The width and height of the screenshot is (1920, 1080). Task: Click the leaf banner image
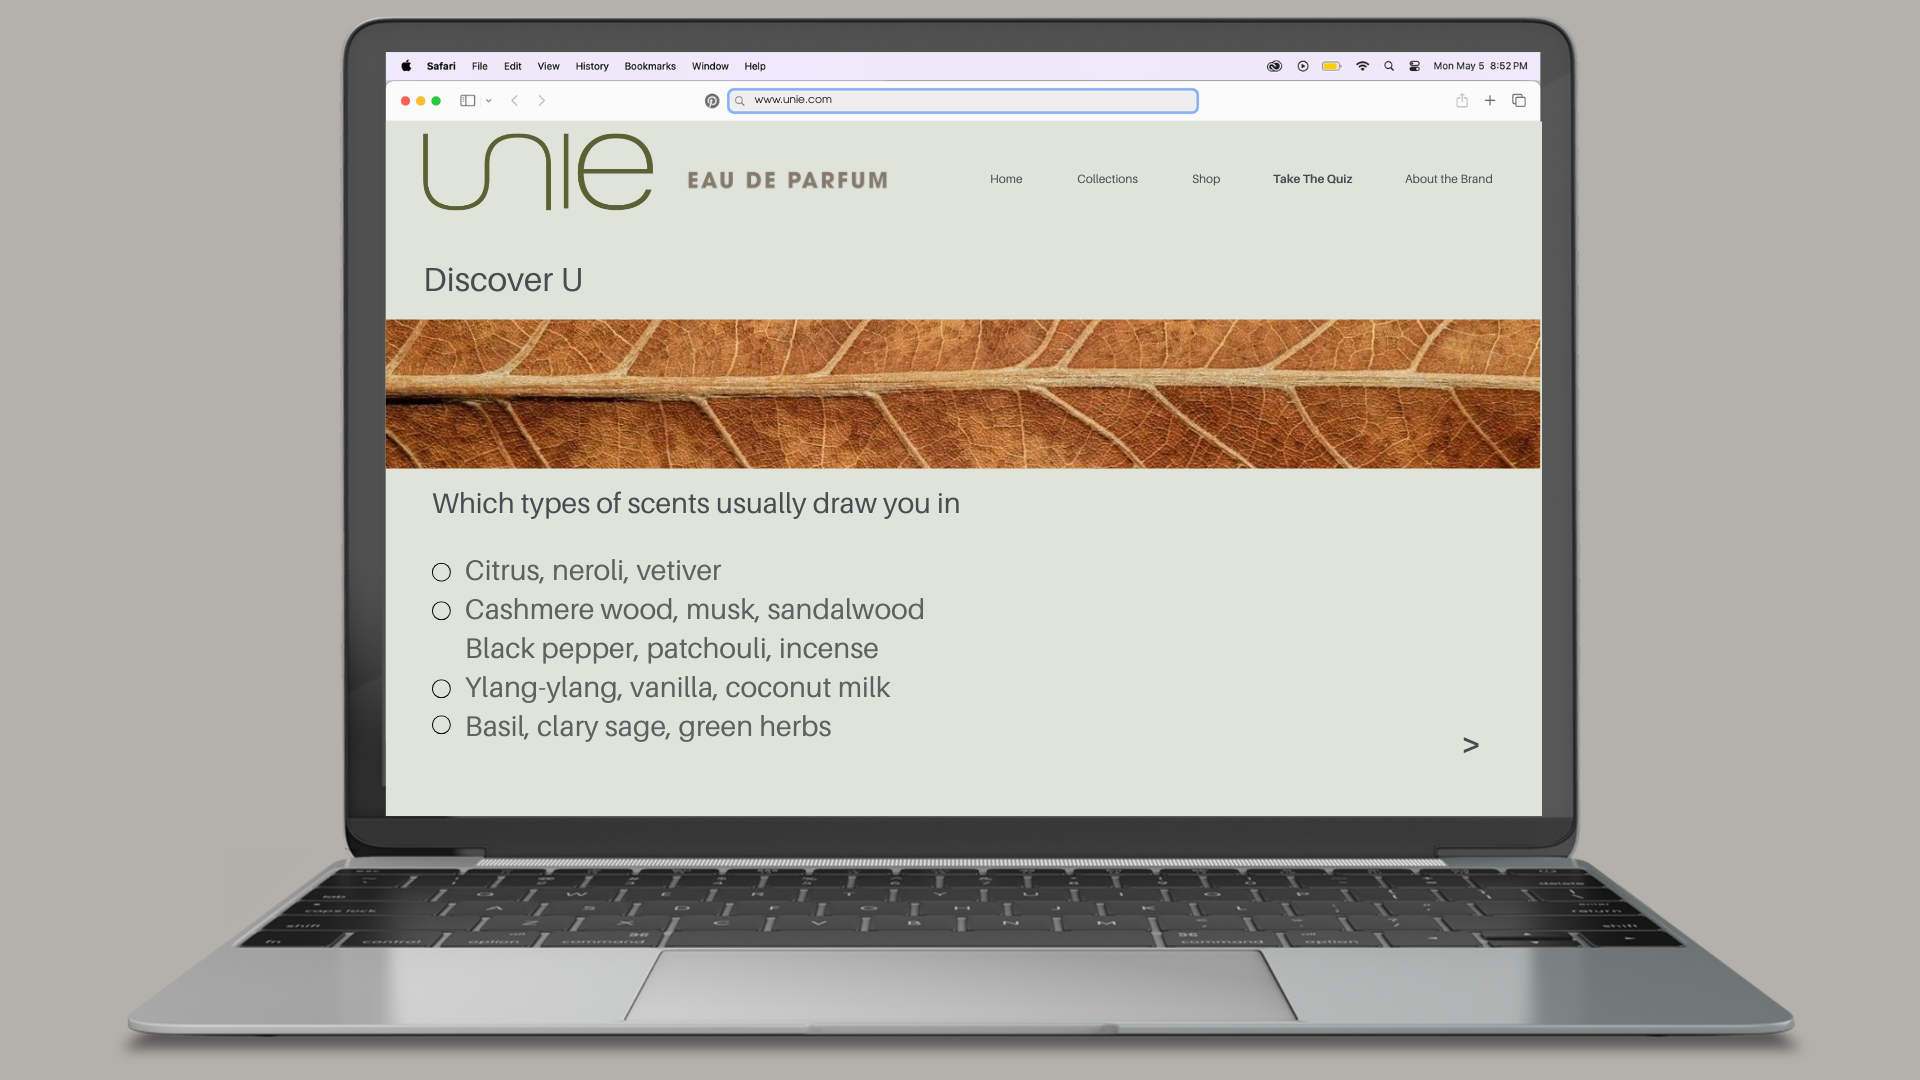tap(963, 394)
